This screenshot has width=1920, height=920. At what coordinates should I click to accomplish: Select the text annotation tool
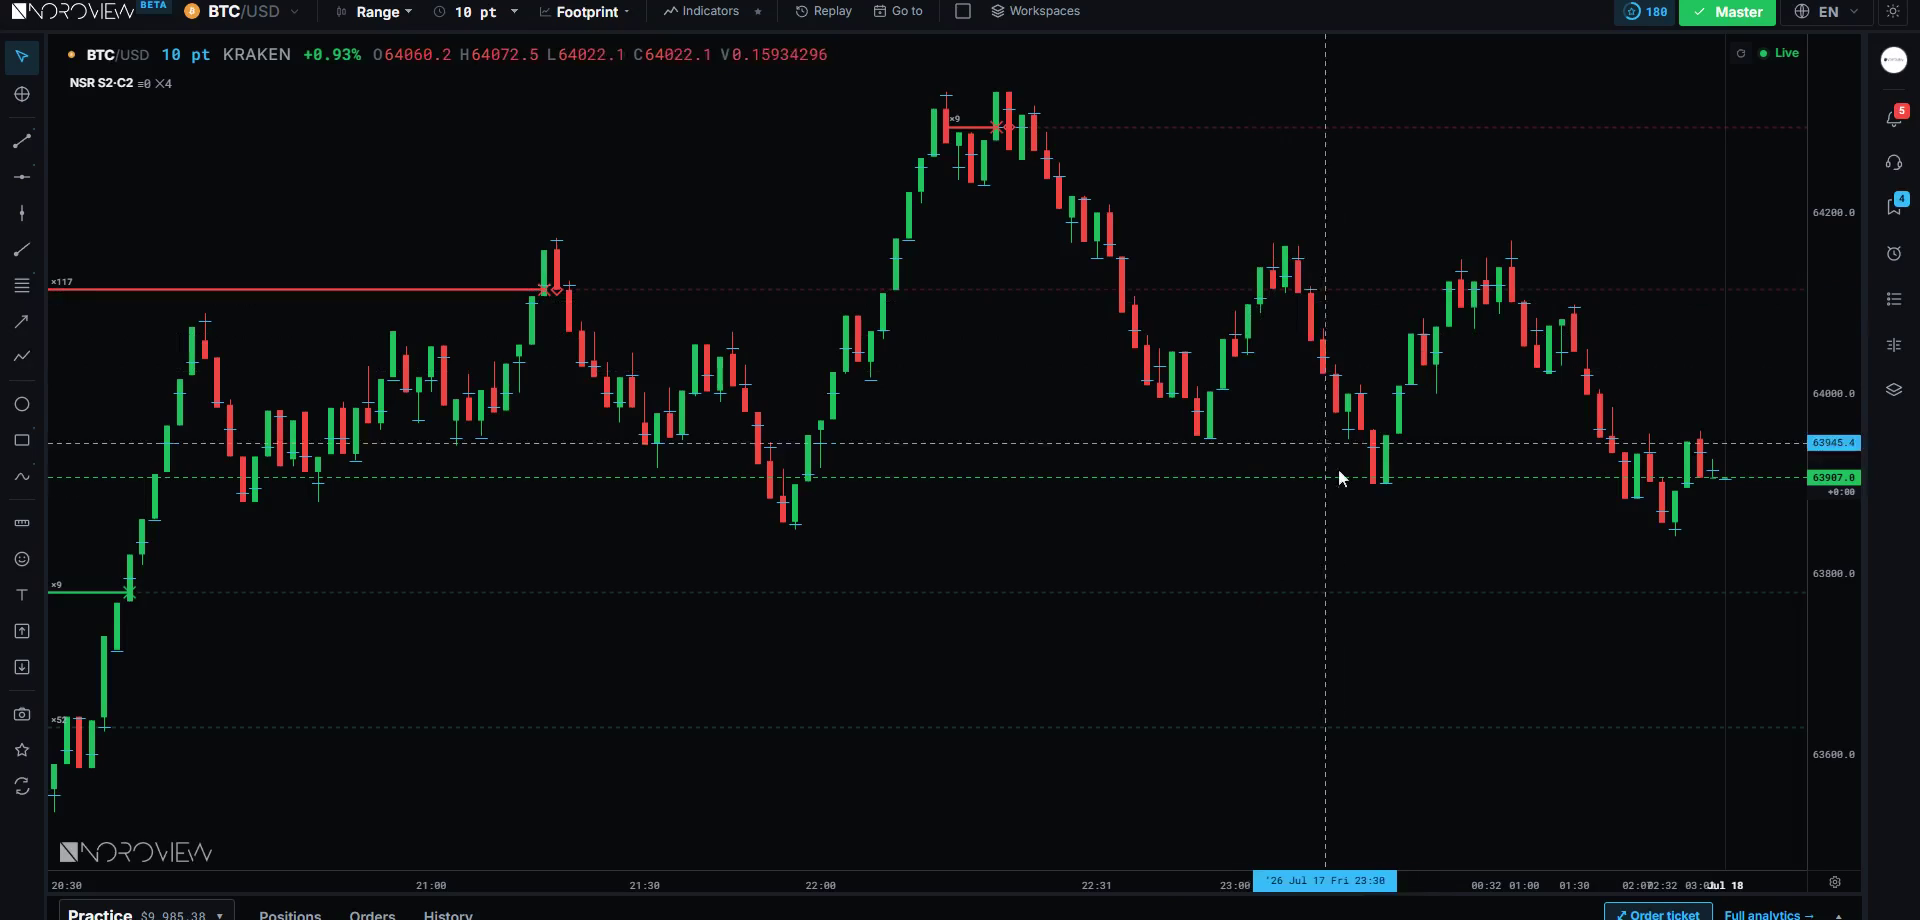[x=22, y=595]
